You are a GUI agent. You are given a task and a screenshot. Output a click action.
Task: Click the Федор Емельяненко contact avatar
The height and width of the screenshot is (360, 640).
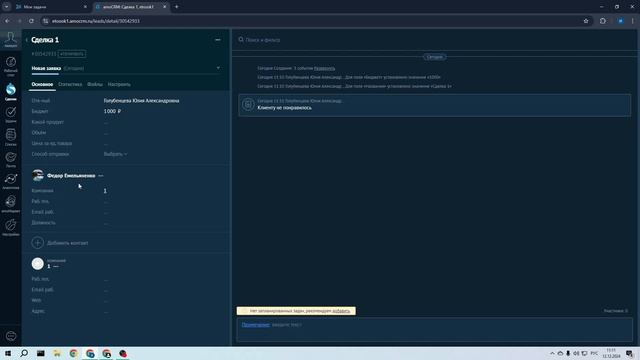(38, 176)
